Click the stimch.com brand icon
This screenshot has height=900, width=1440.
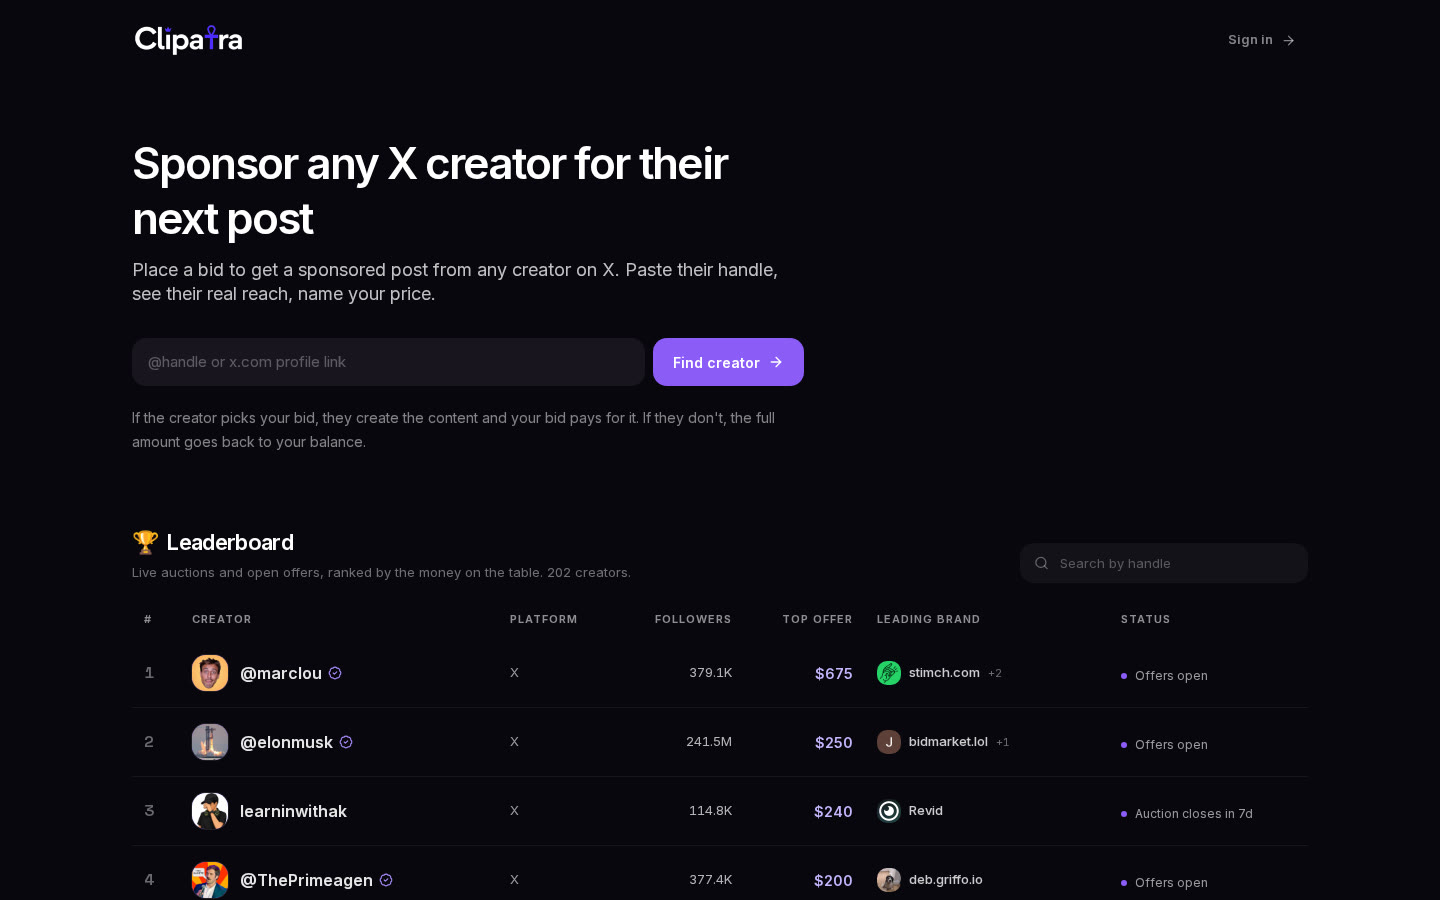(x=889, y=673)
